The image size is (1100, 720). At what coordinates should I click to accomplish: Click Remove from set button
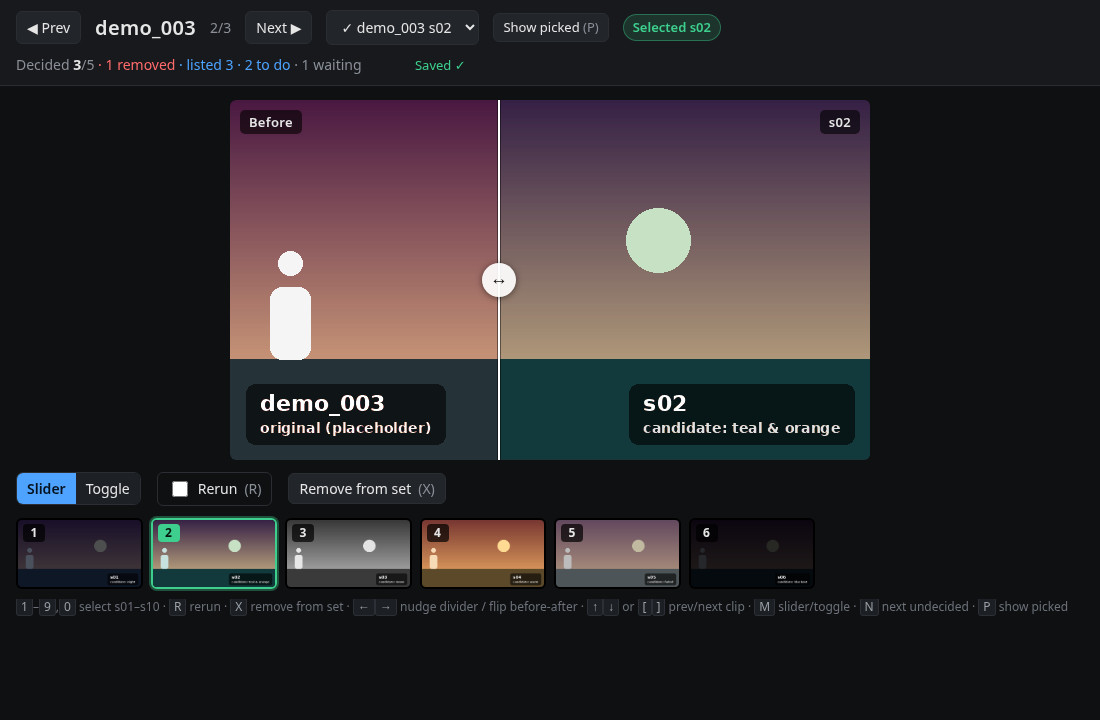point(367,489)
